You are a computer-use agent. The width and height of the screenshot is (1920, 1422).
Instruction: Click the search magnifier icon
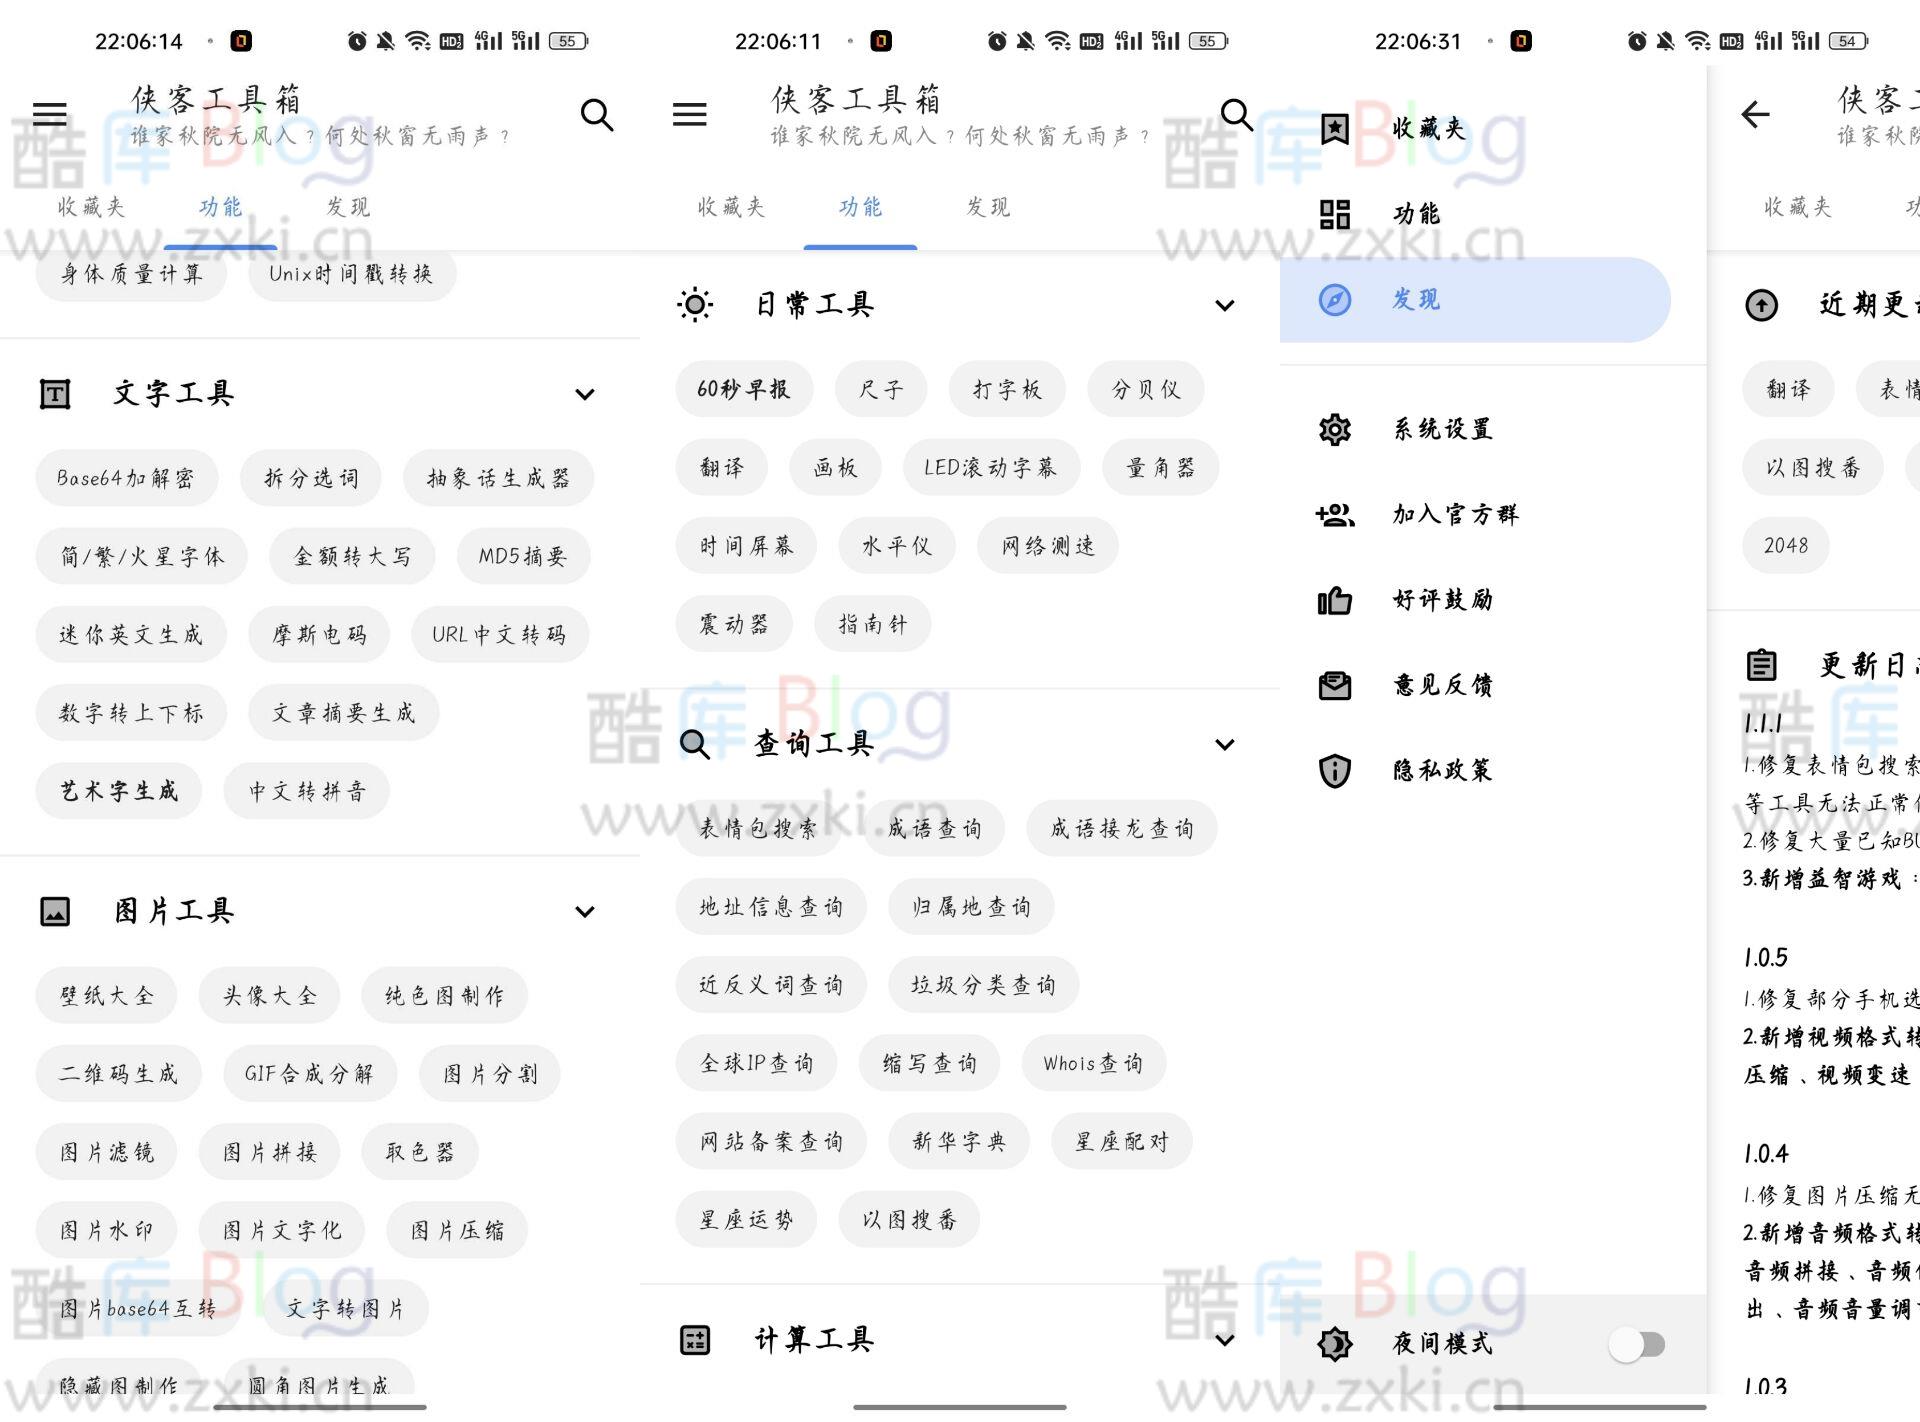click(x=597, y=114)
